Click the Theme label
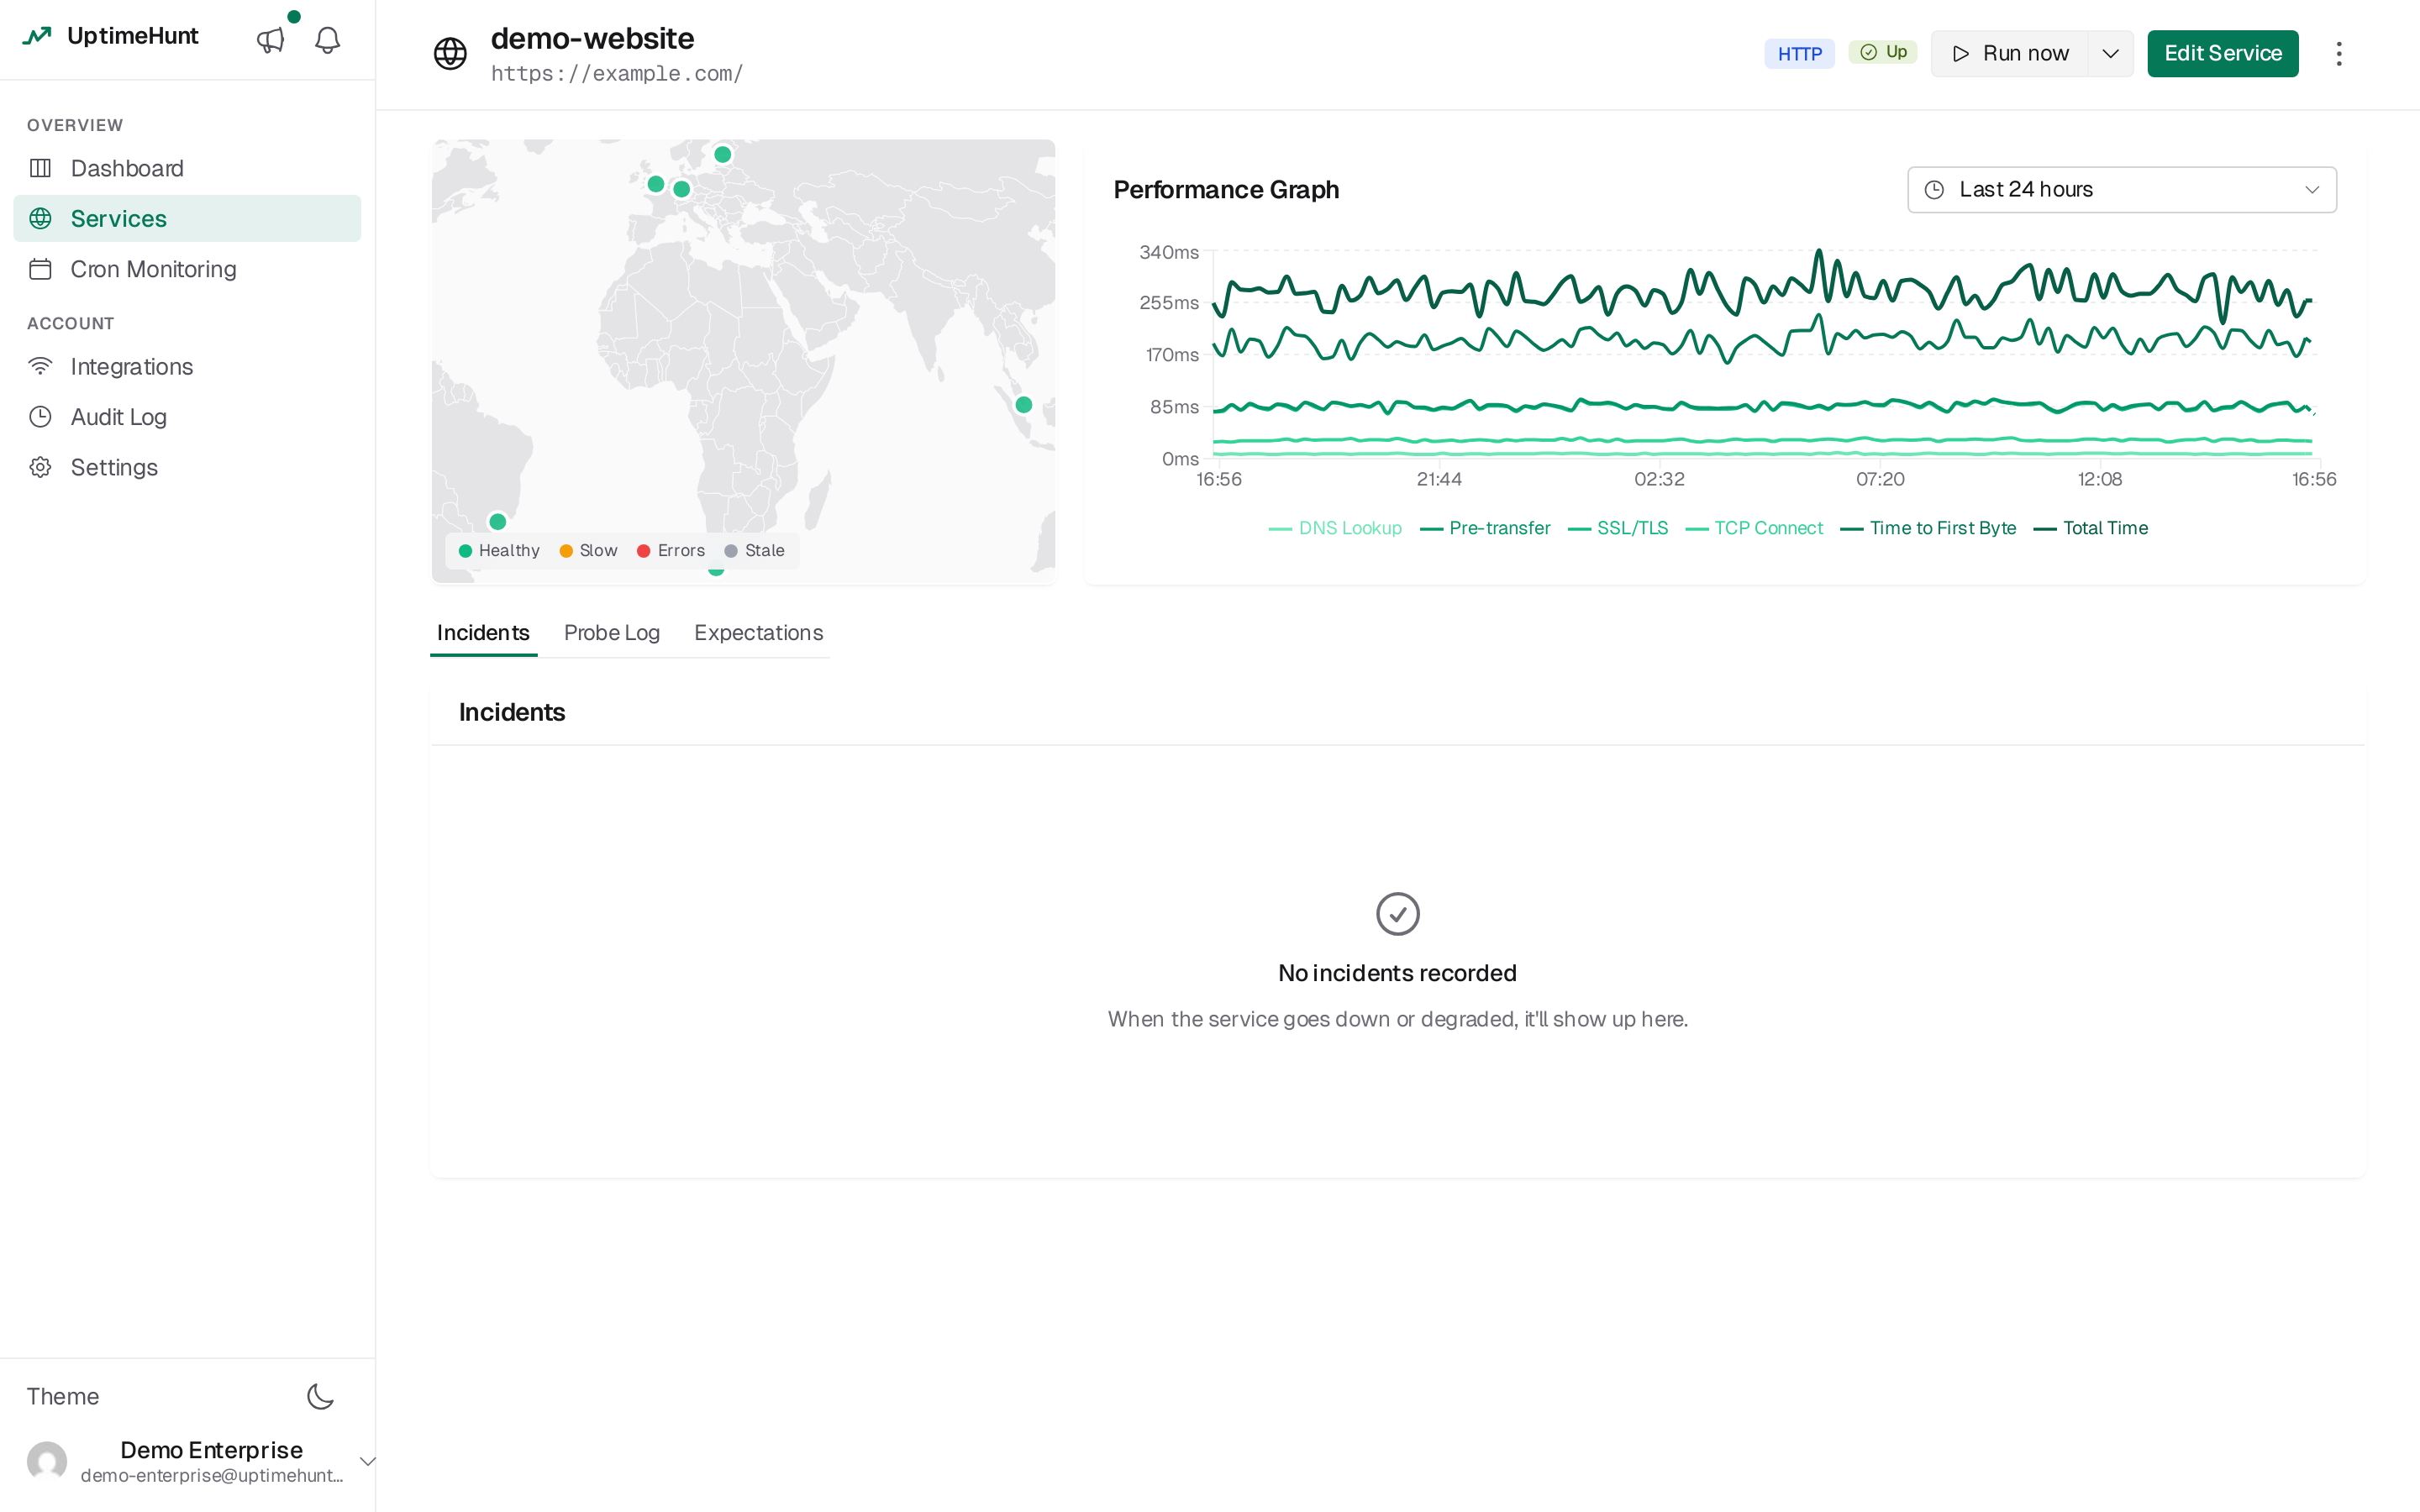This screenshot has height=1512, width=2420. click(63, 1396)
